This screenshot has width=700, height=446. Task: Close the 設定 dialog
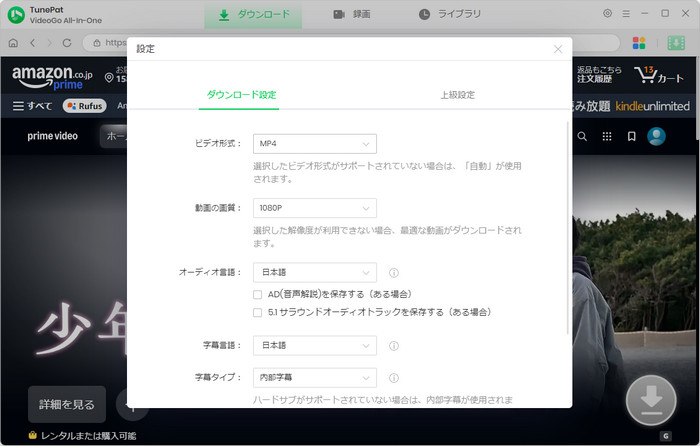558,49
